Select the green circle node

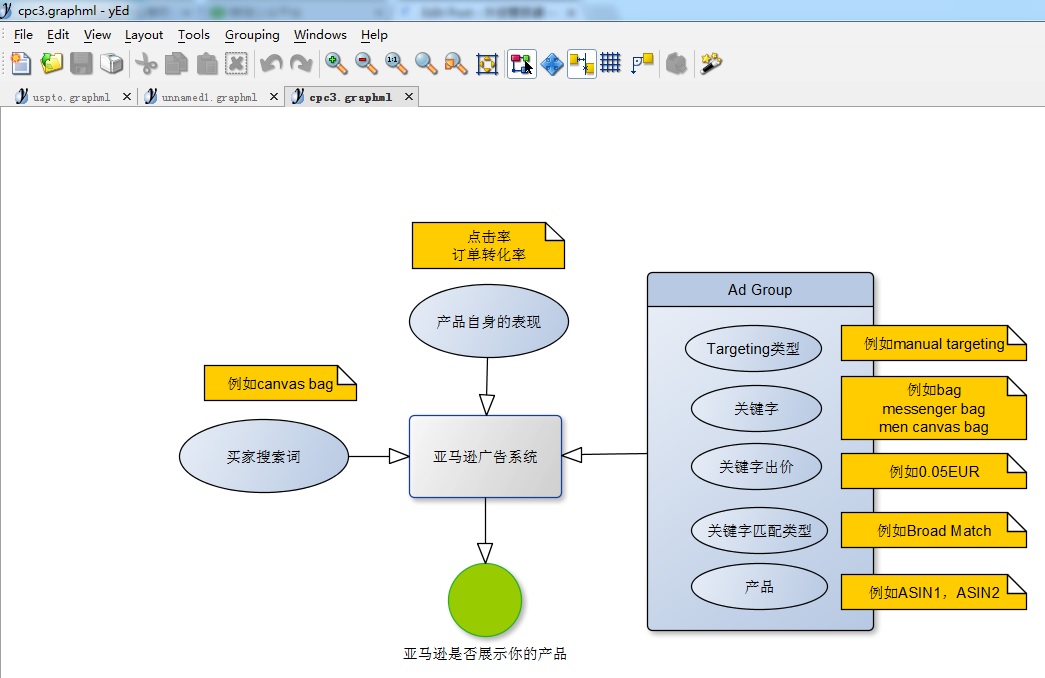[485, 601]
